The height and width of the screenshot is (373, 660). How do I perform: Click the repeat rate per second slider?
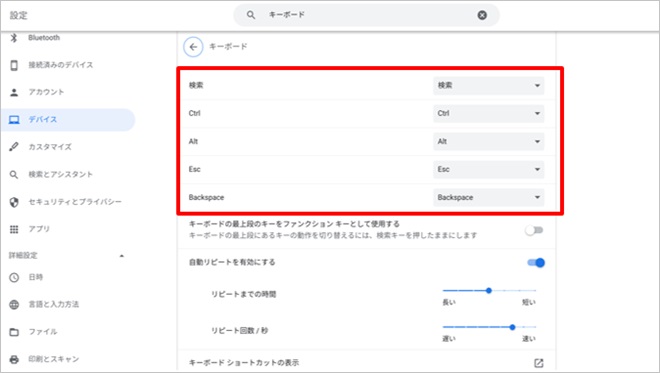[489, 327]
